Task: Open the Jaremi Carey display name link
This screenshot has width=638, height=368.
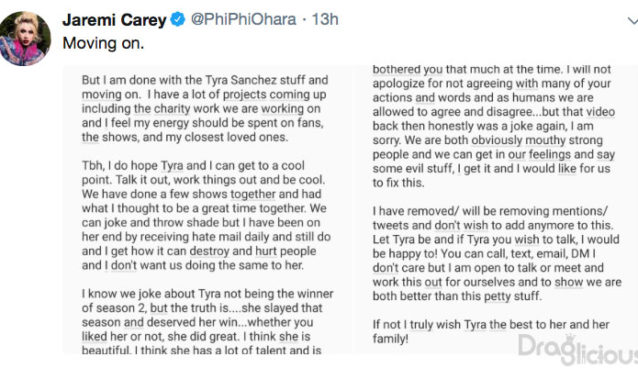Action: (x=114, y=20)
